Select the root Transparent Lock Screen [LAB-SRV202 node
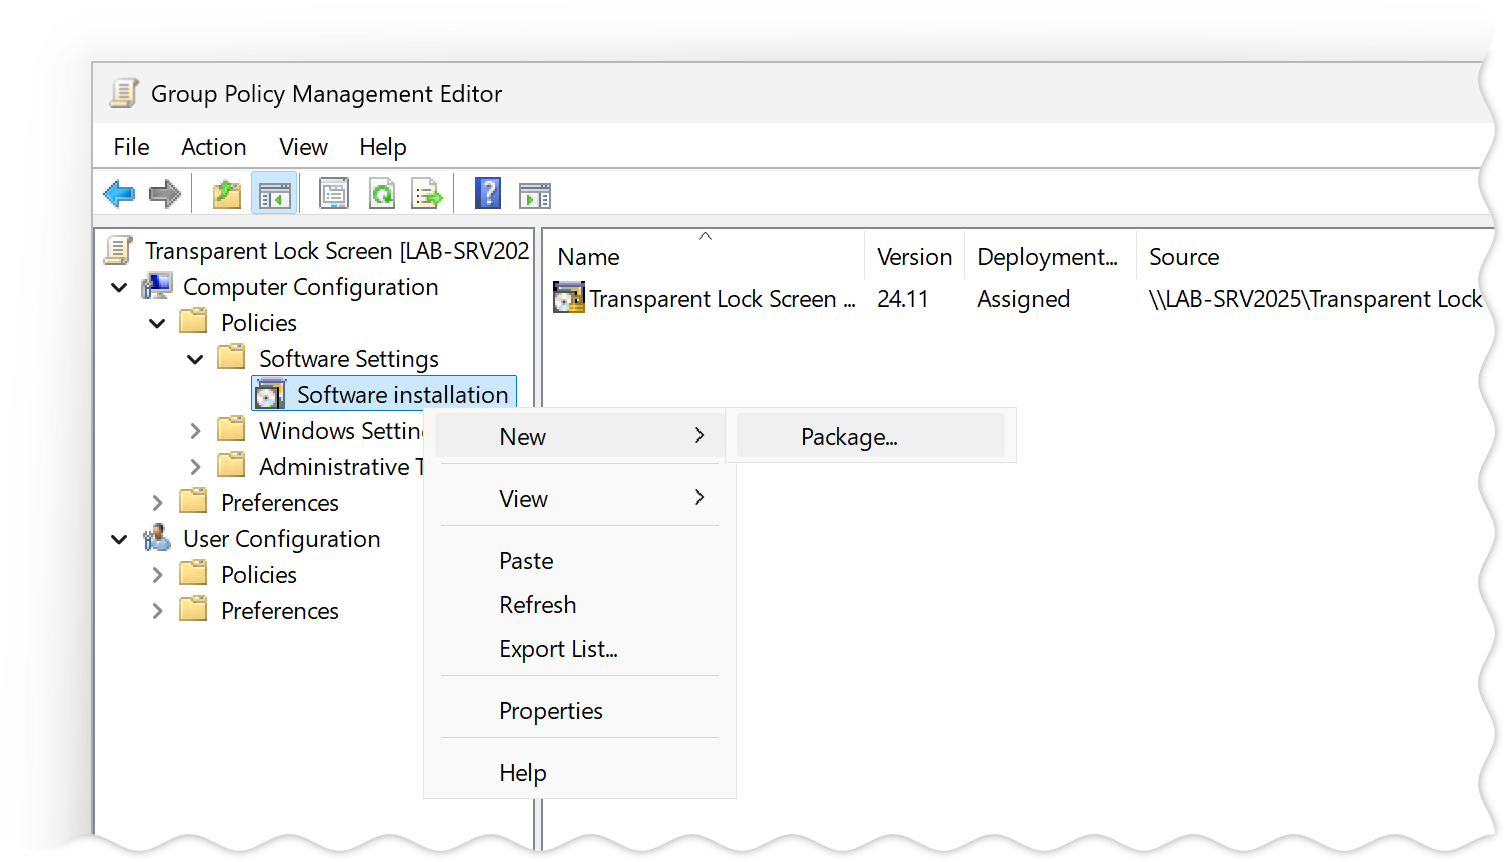Screen dimensions: 1506x862 tap(337, 250)
